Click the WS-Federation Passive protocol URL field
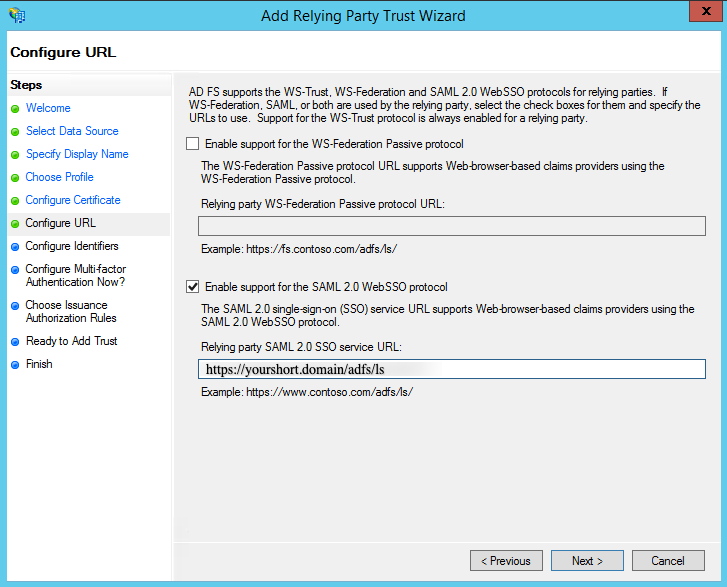The image size is (727, 587). pyautogui.click(x=451, y=226)
